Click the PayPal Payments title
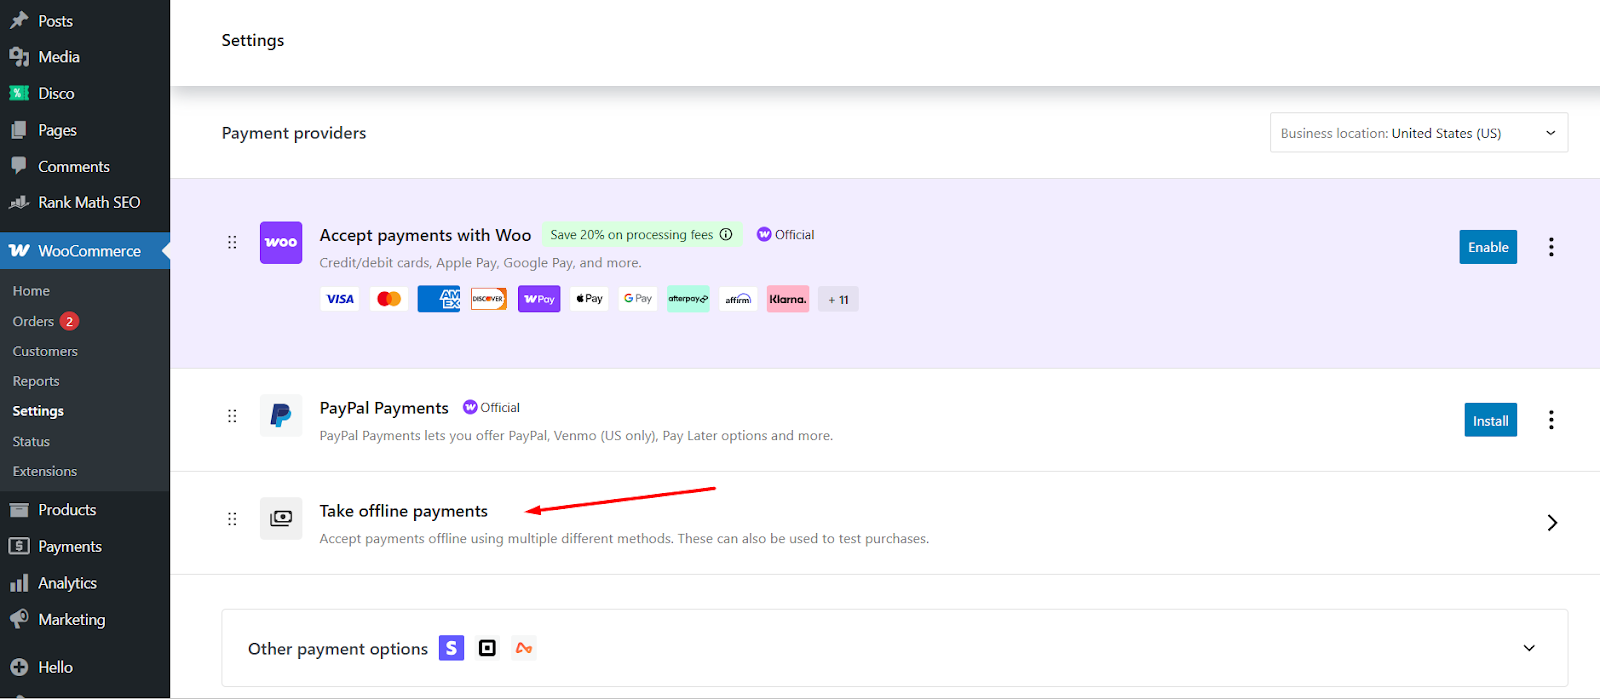Image resolution: width=1600 pixels, height=699 pixels. [384, 408]
